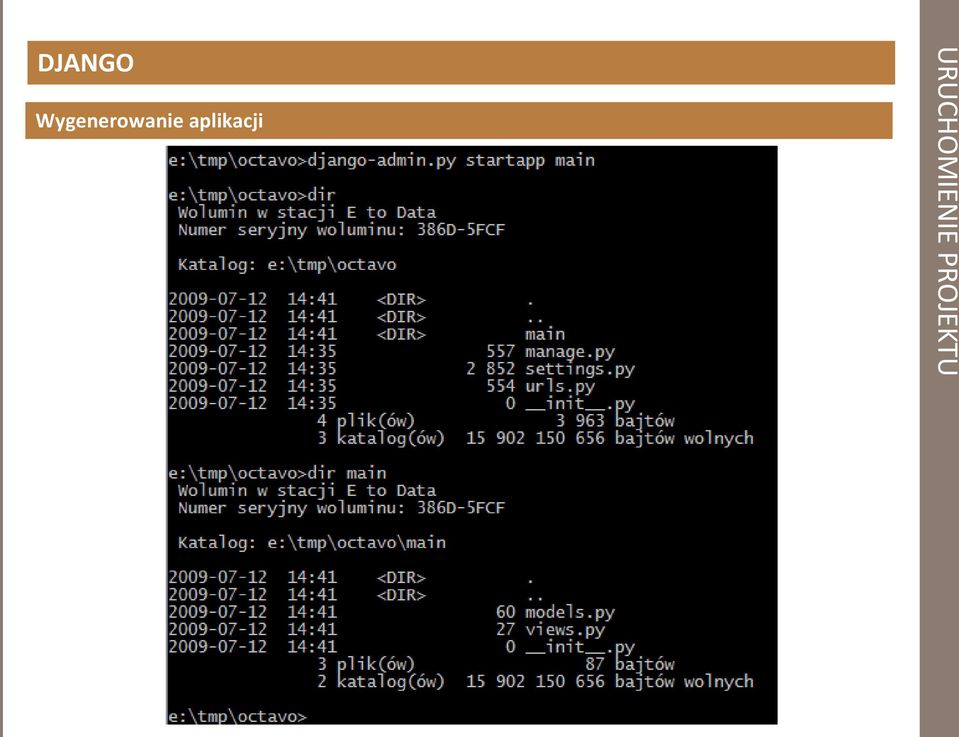Click the 'django-admin.py startapp main' command line
This screenshot has height=737, width=959.
pos(451,160)
